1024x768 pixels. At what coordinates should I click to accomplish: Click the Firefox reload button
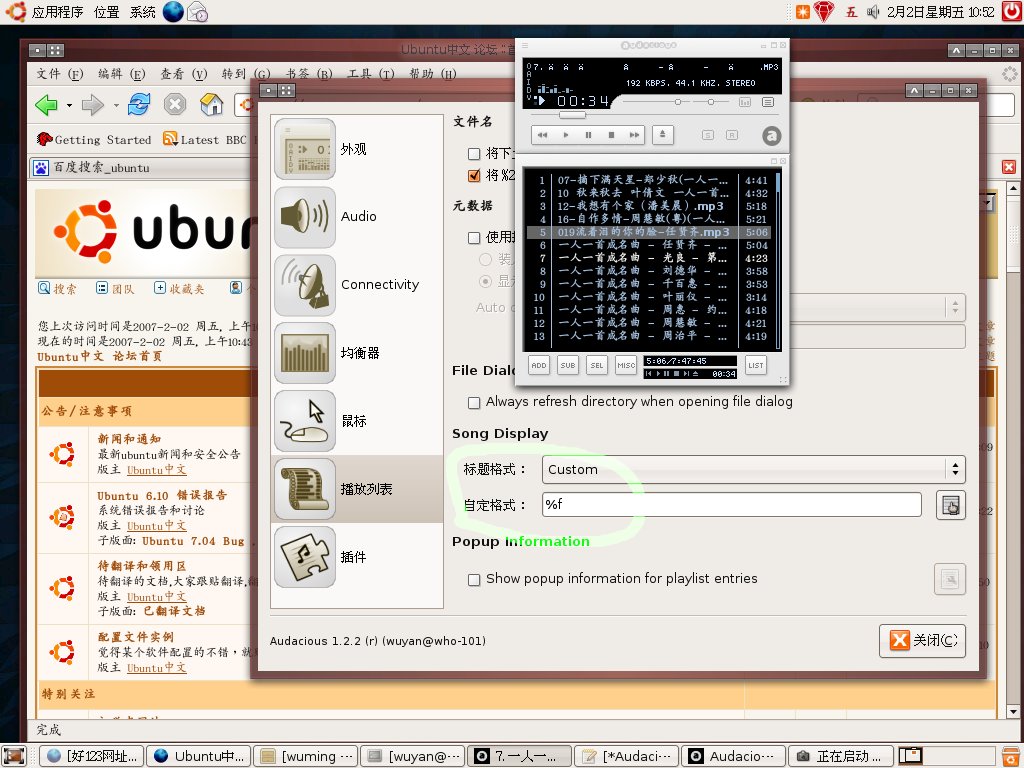(x=138, y=104)
